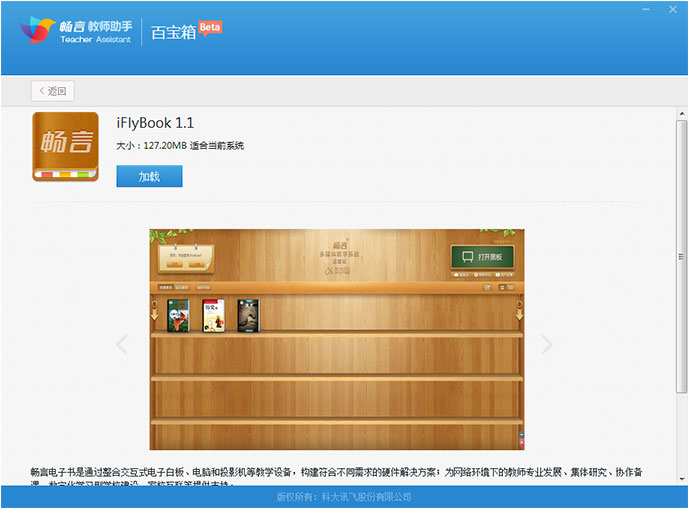Click the 版权所有 copyright footer text
Viewport: 689px width, 509px height.
pos(344,497)
